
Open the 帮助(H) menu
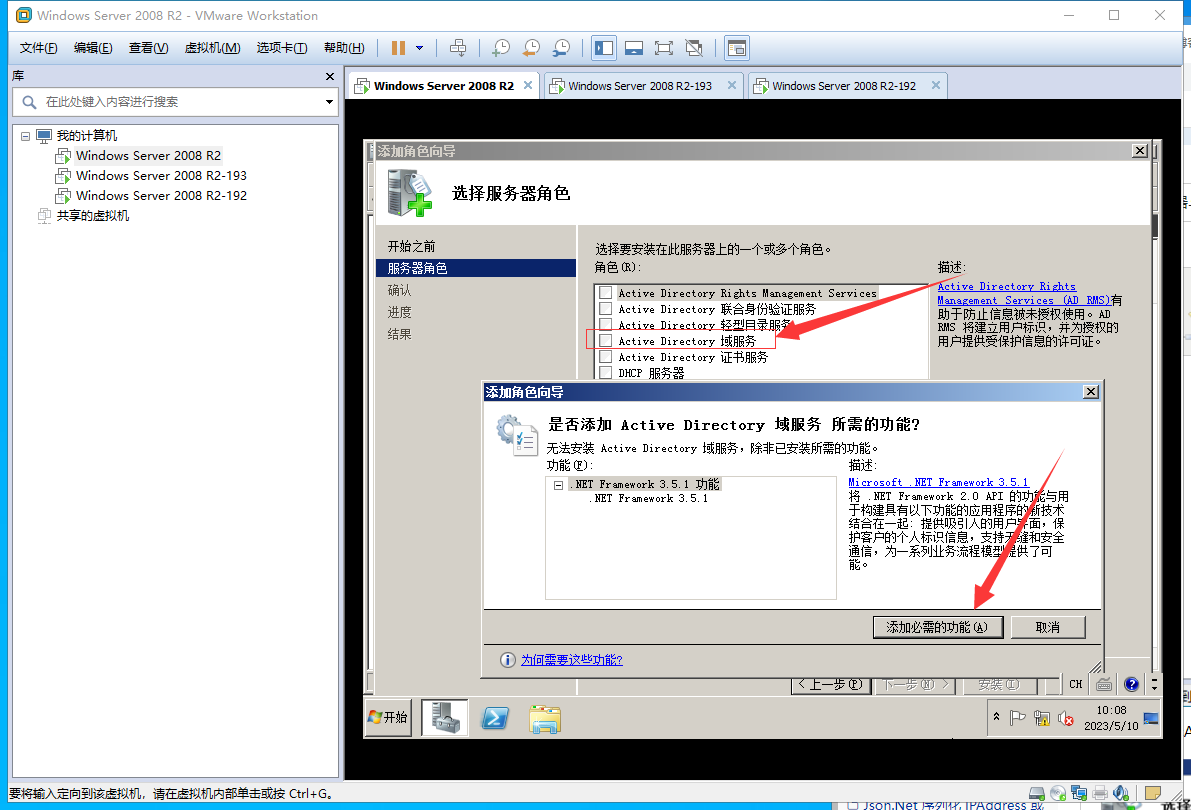click(x=344, y=48)
